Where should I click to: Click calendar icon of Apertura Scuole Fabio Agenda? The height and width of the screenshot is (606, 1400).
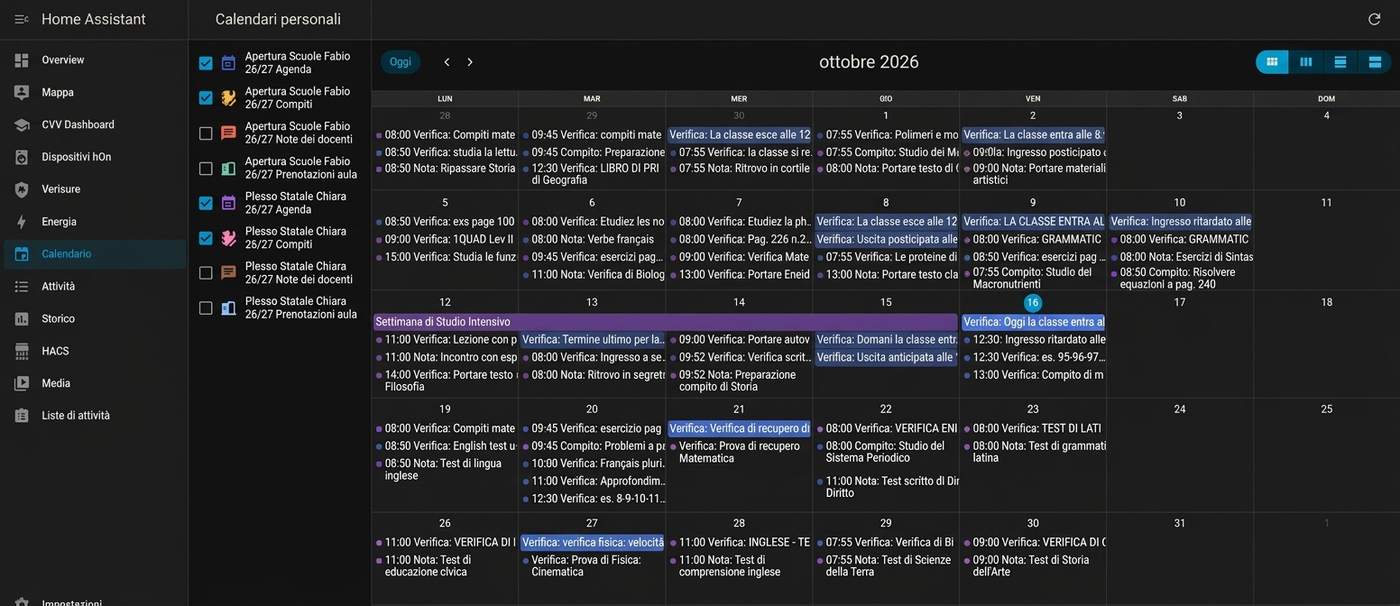pos(228,63)
